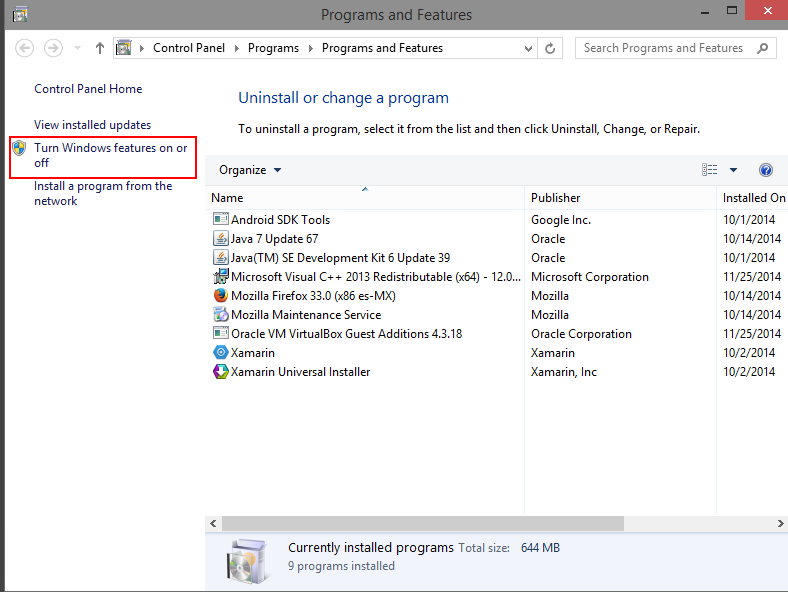Sort by Publisher column header
Viewport: 788px width, 592px height.
[x=620, y=198]
